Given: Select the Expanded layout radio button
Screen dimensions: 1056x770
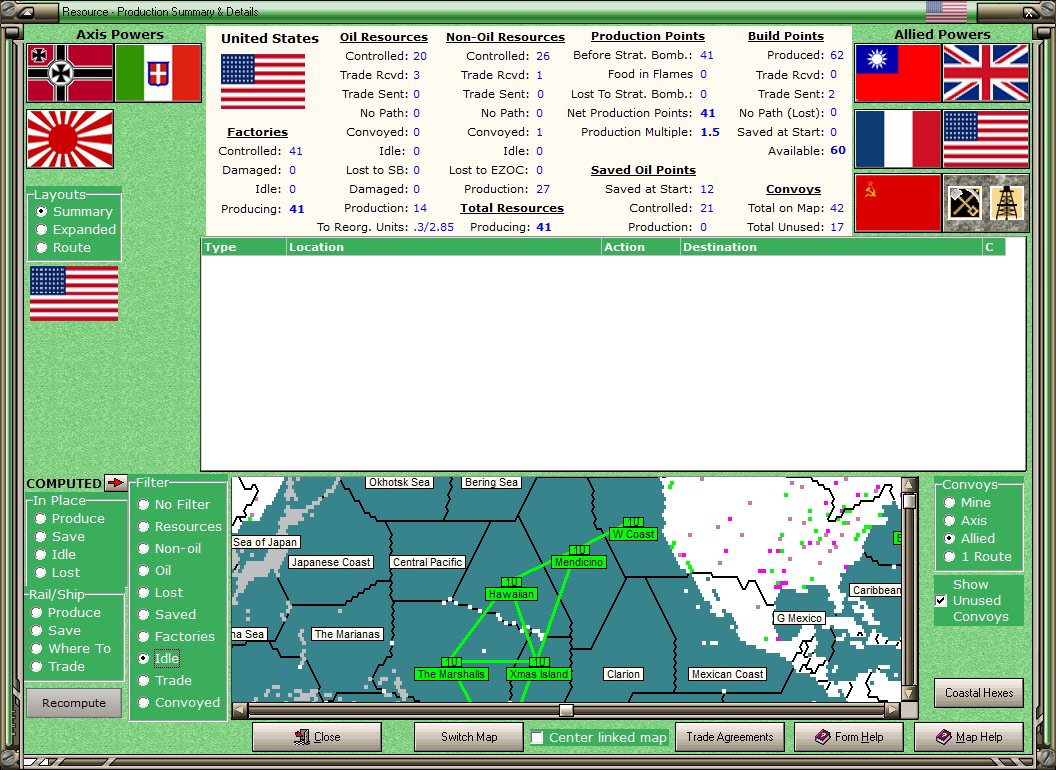Looking at the screenshot, I should [40, 229].
